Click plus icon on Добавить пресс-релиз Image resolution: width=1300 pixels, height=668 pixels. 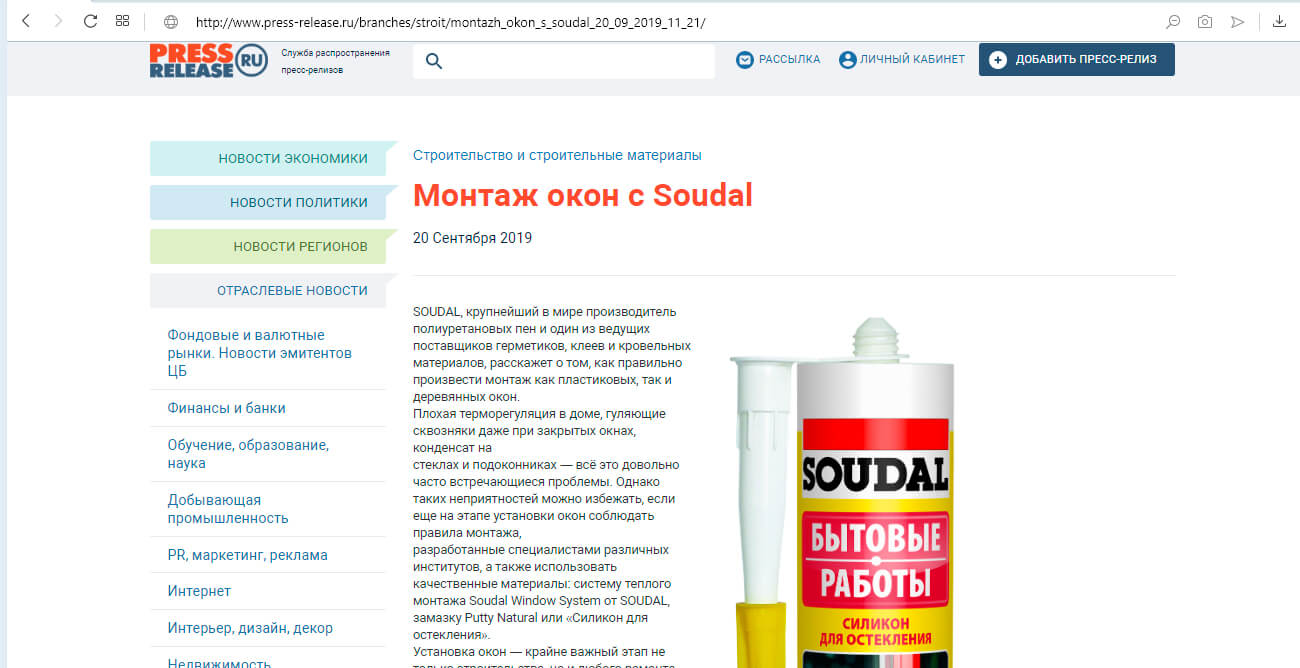point(998,60)
